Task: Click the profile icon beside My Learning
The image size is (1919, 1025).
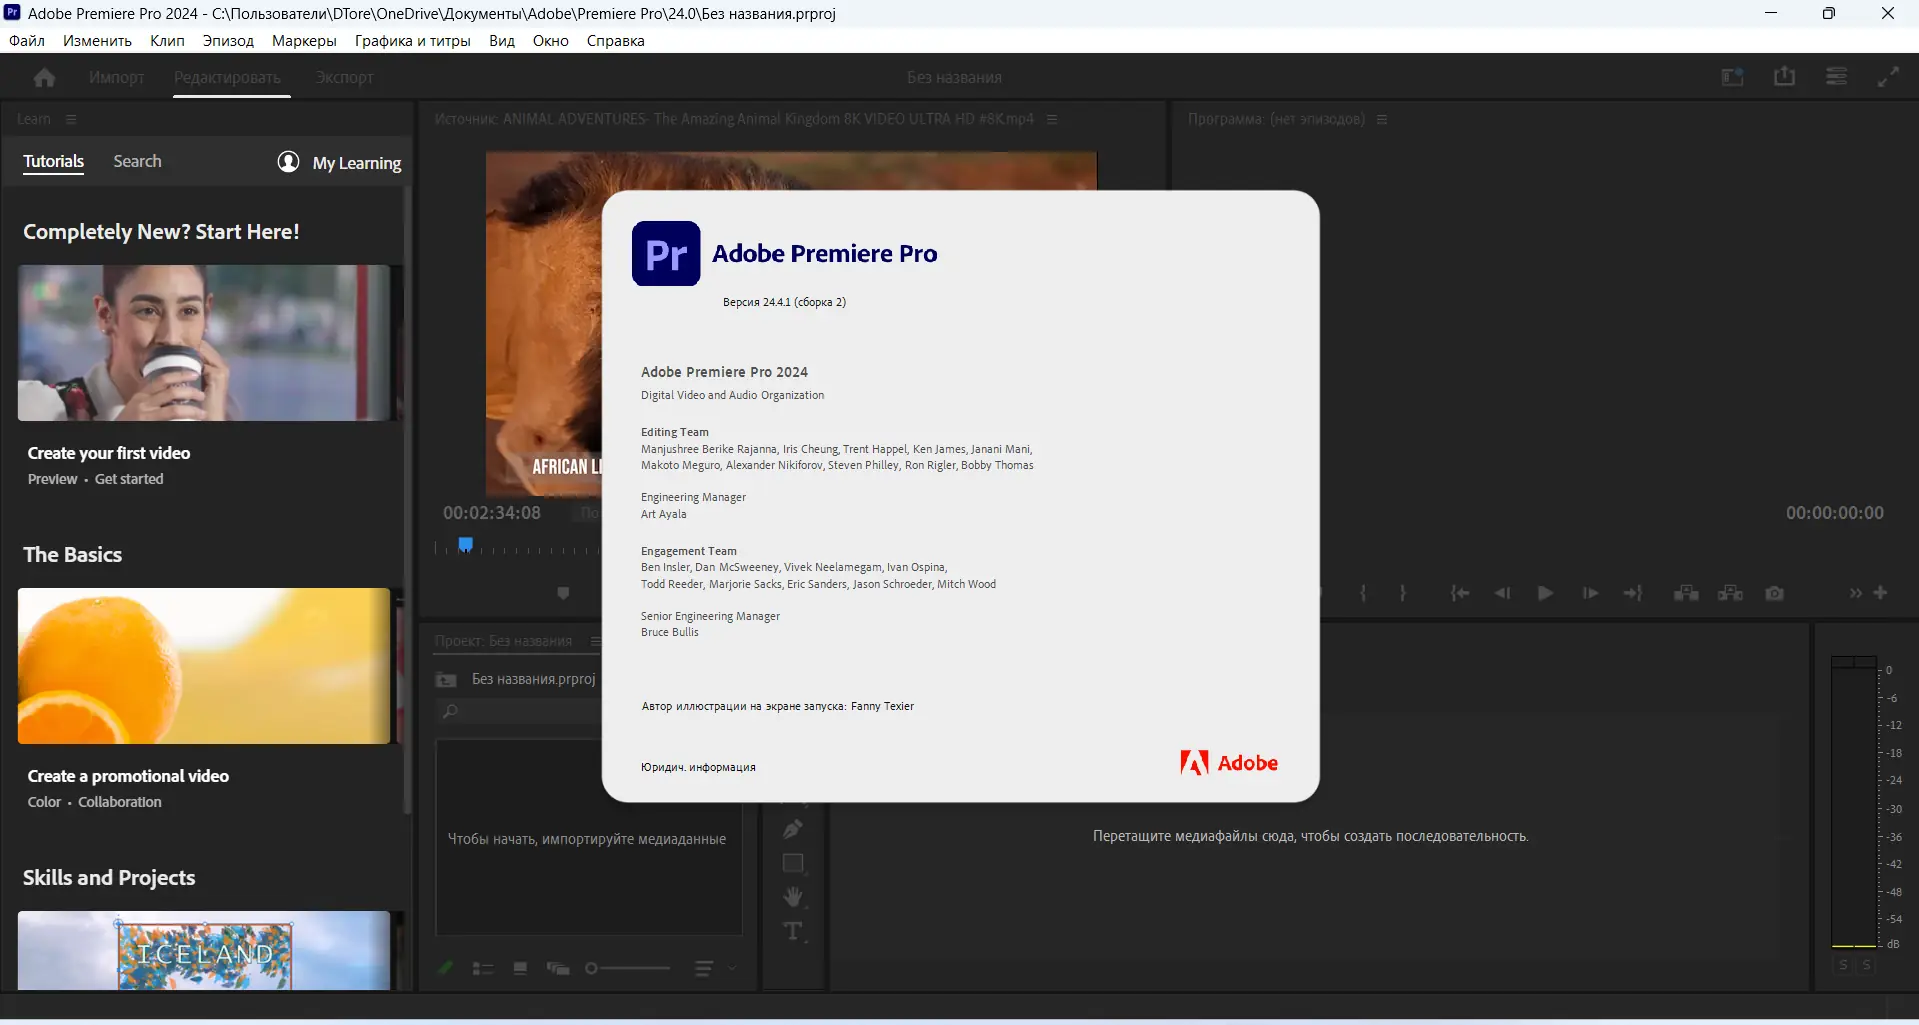Action: click(x=288, y=162)
